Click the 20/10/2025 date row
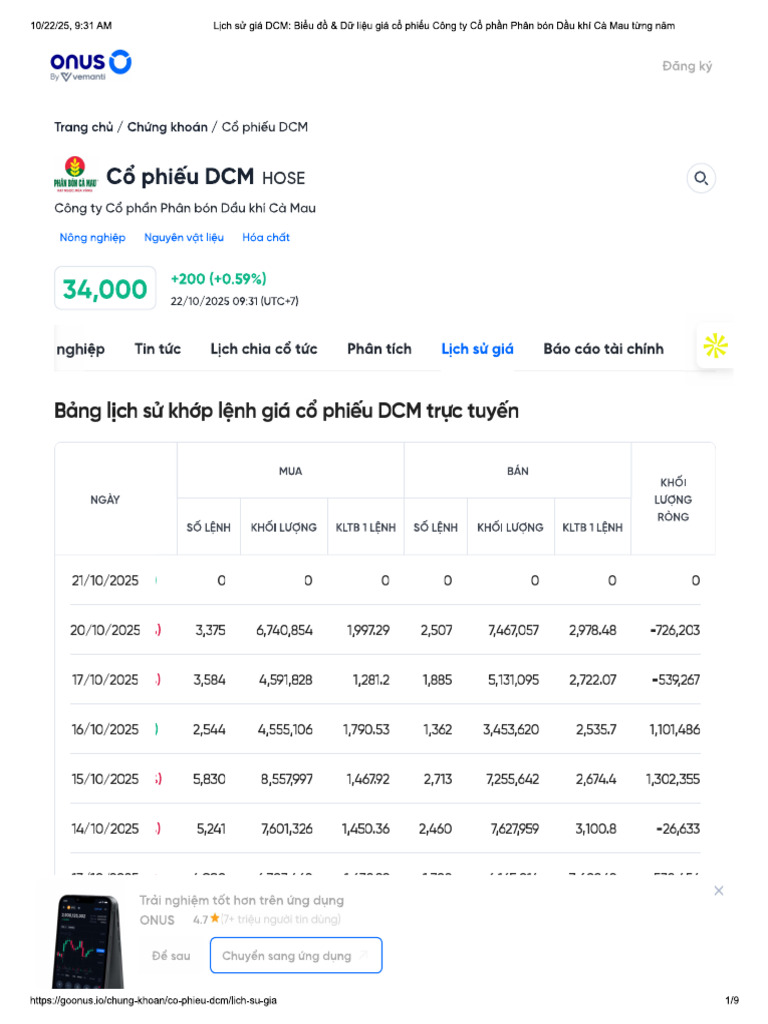This screenshot has width=768, height=1024. coord(105,630)
